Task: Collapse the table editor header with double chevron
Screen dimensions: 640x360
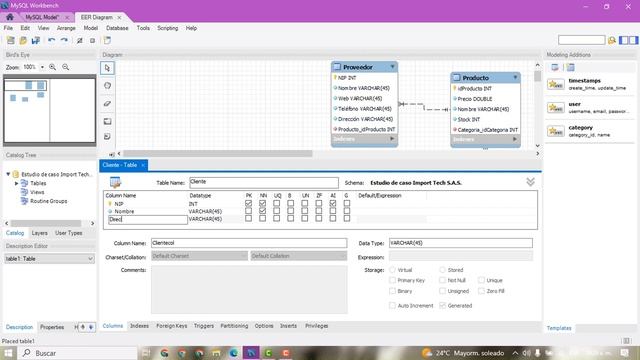Action: tap(530, 182)
